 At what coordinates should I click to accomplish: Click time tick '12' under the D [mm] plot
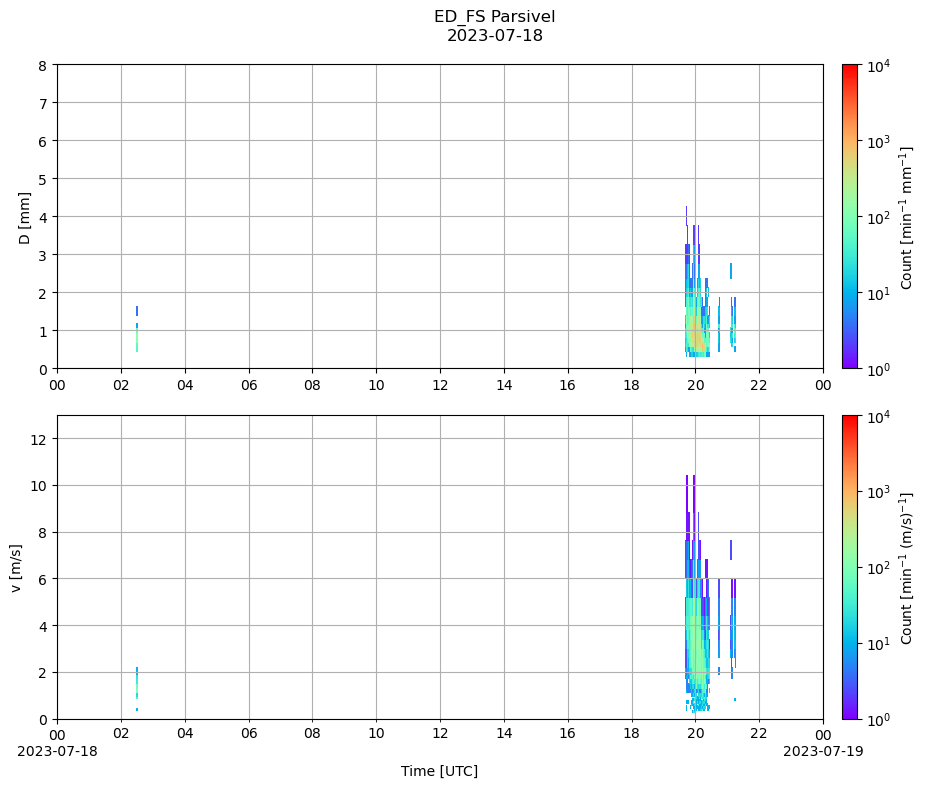[440, 385]
